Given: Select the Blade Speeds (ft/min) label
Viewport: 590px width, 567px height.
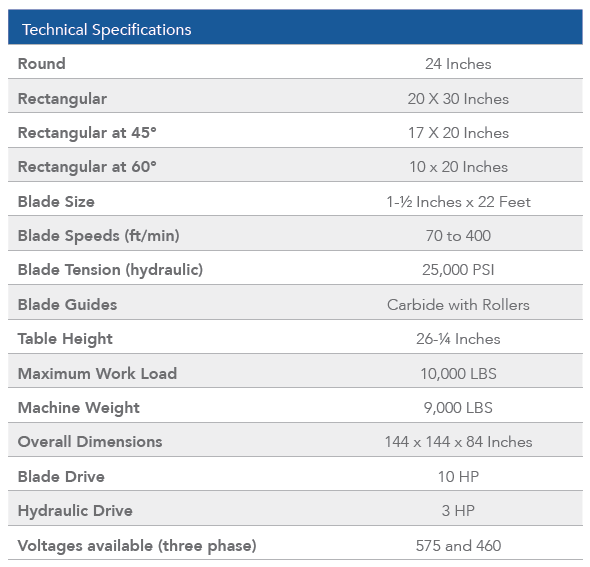Looking at the screenshot, I should point(99,236).
